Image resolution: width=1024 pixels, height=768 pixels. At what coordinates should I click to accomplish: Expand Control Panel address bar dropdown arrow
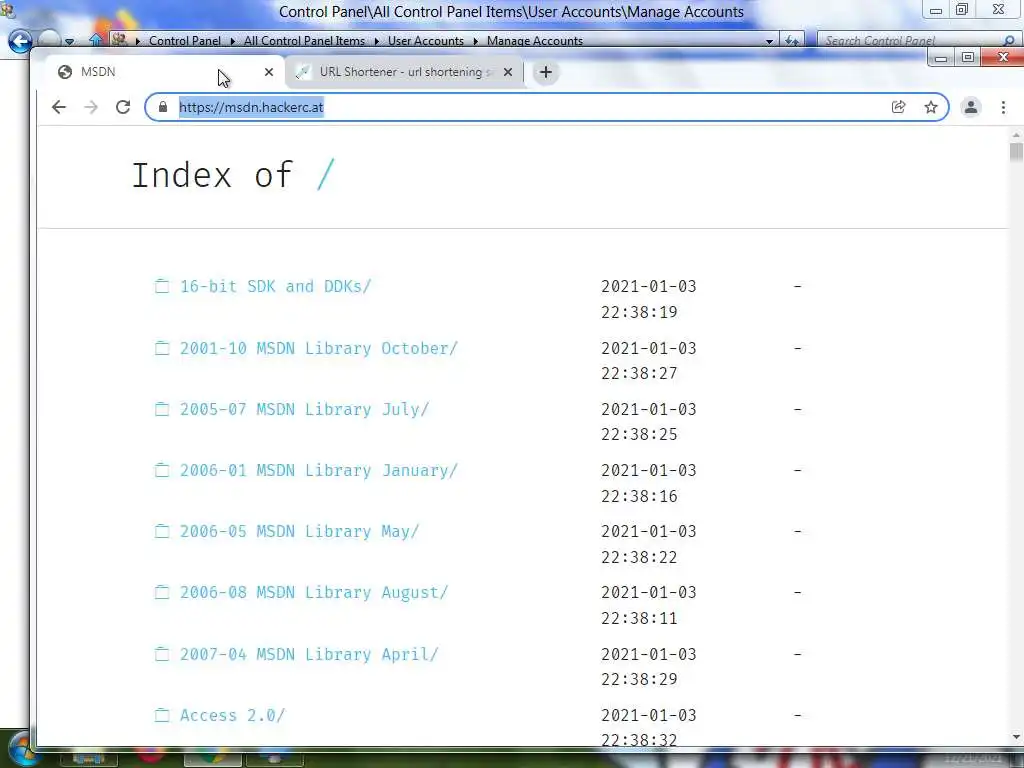[769, 40]
